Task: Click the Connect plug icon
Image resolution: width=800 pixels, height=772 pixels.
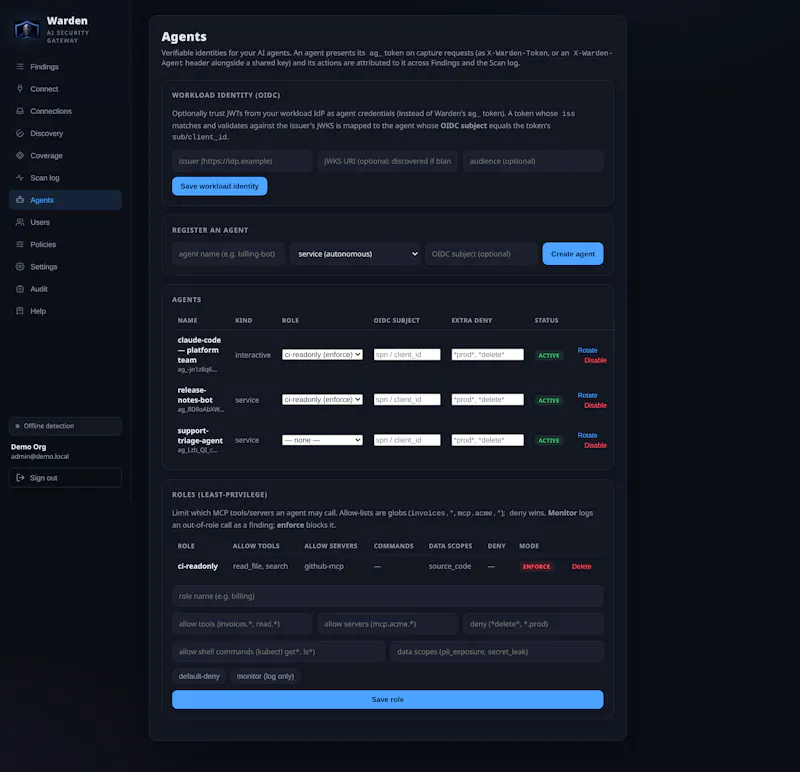Action: [x=20, y=89]
